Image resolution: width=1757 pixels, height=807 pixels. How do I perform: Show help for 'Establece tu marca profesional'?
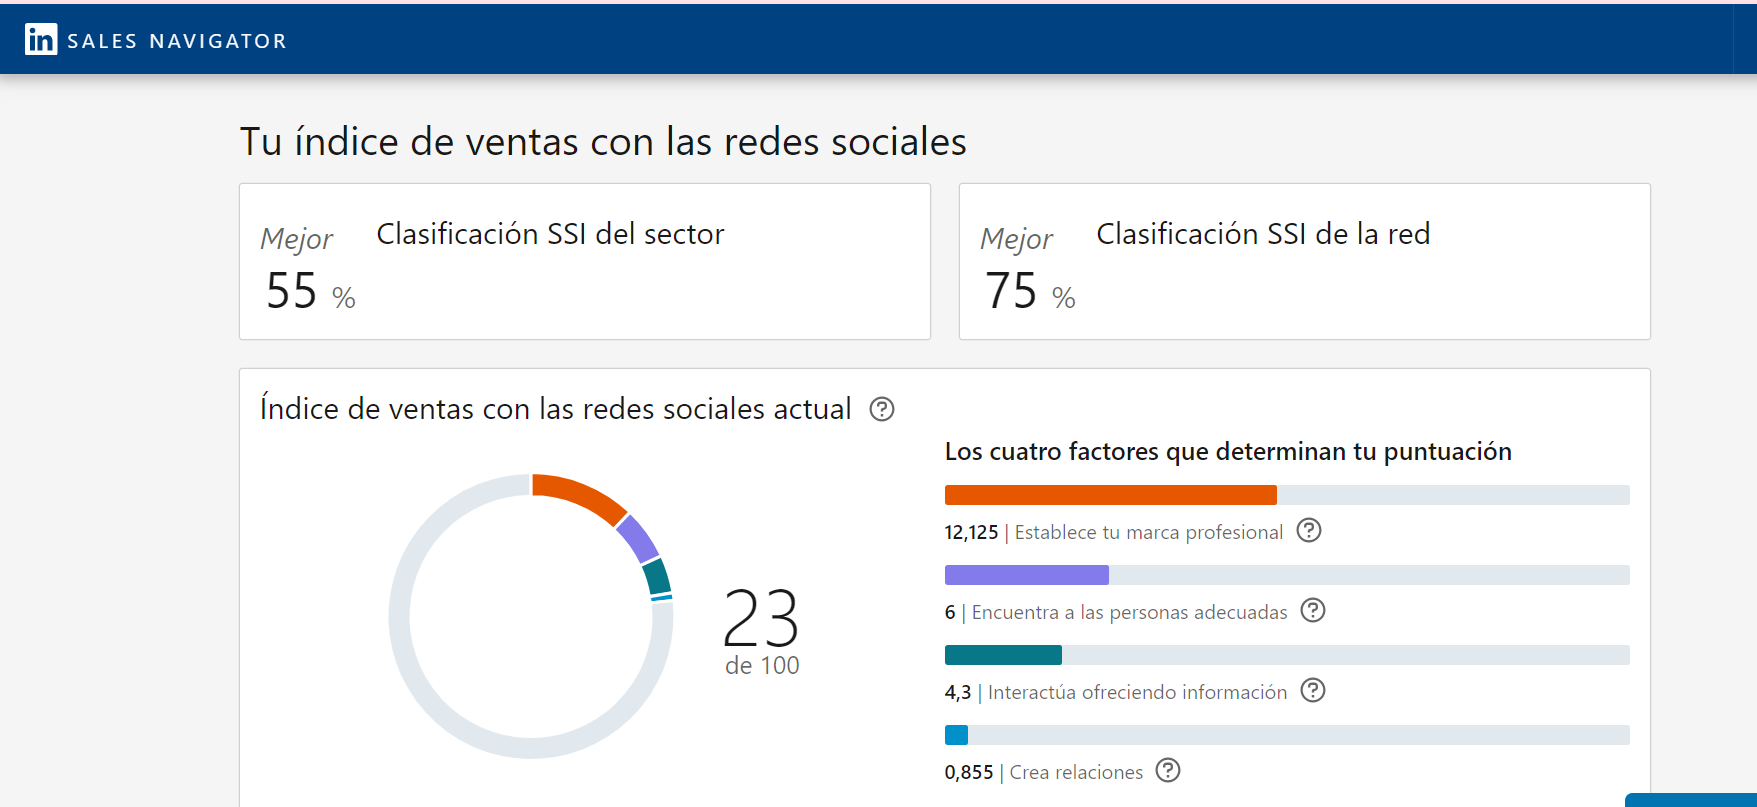(1309, 530)
